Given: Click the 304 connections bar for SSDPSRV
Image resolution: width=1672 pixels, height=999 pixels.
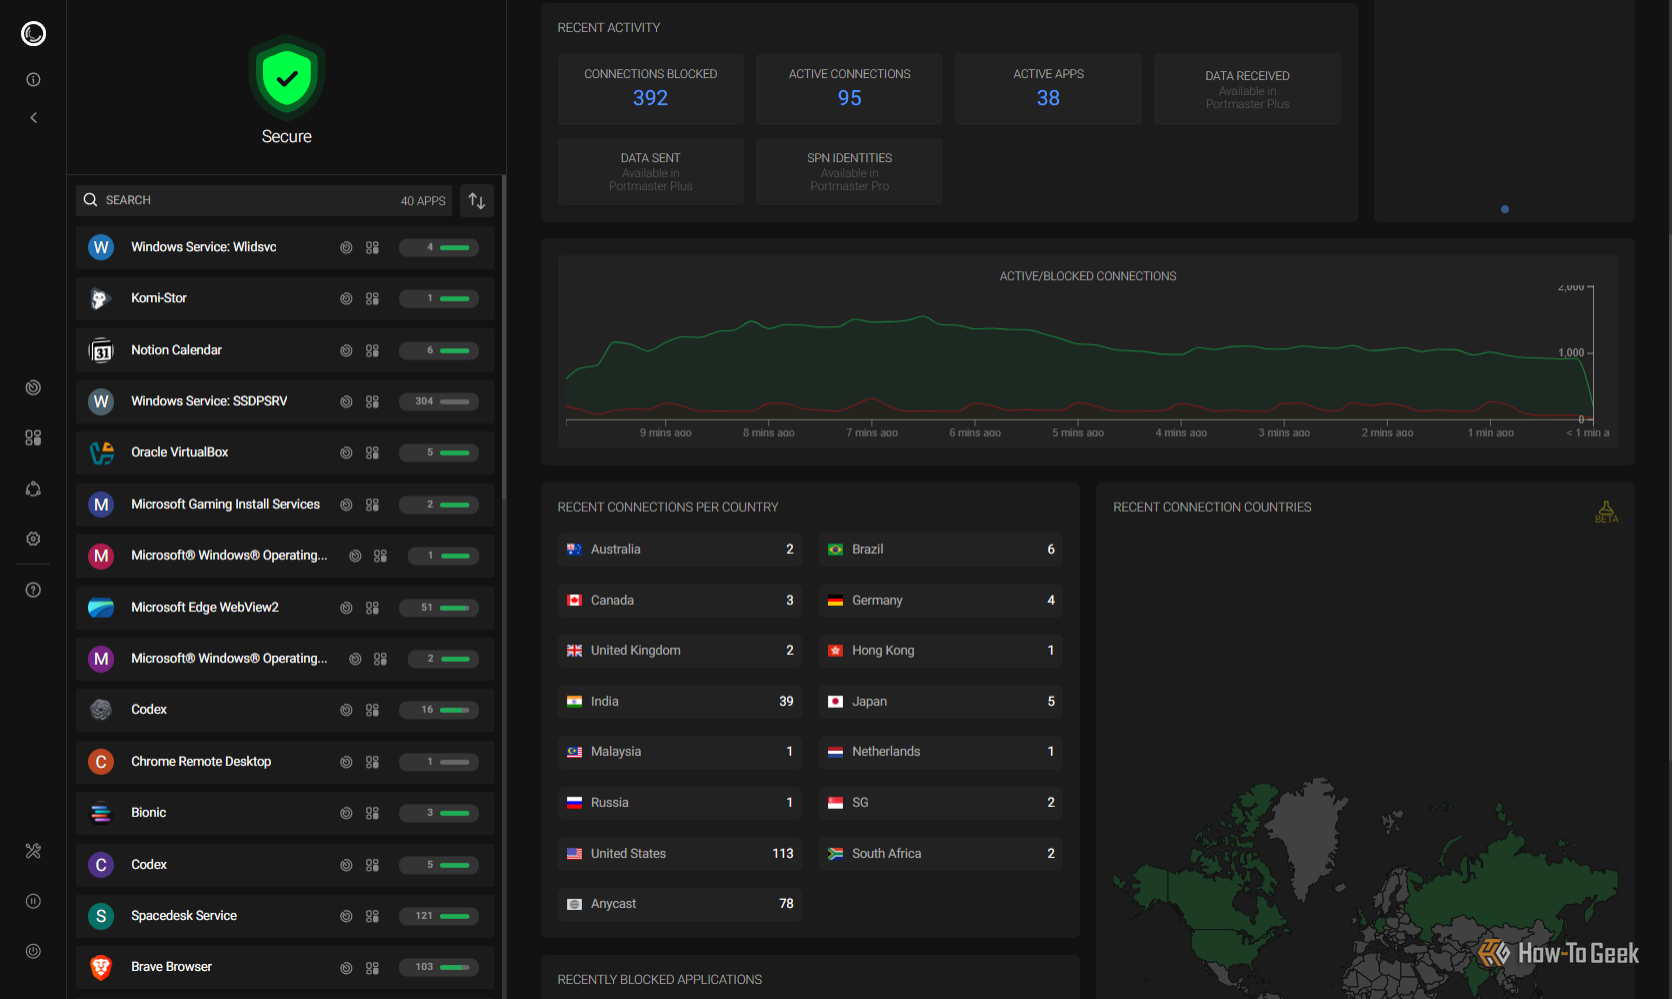Looking at the screenshot, I should pos(439,402).
